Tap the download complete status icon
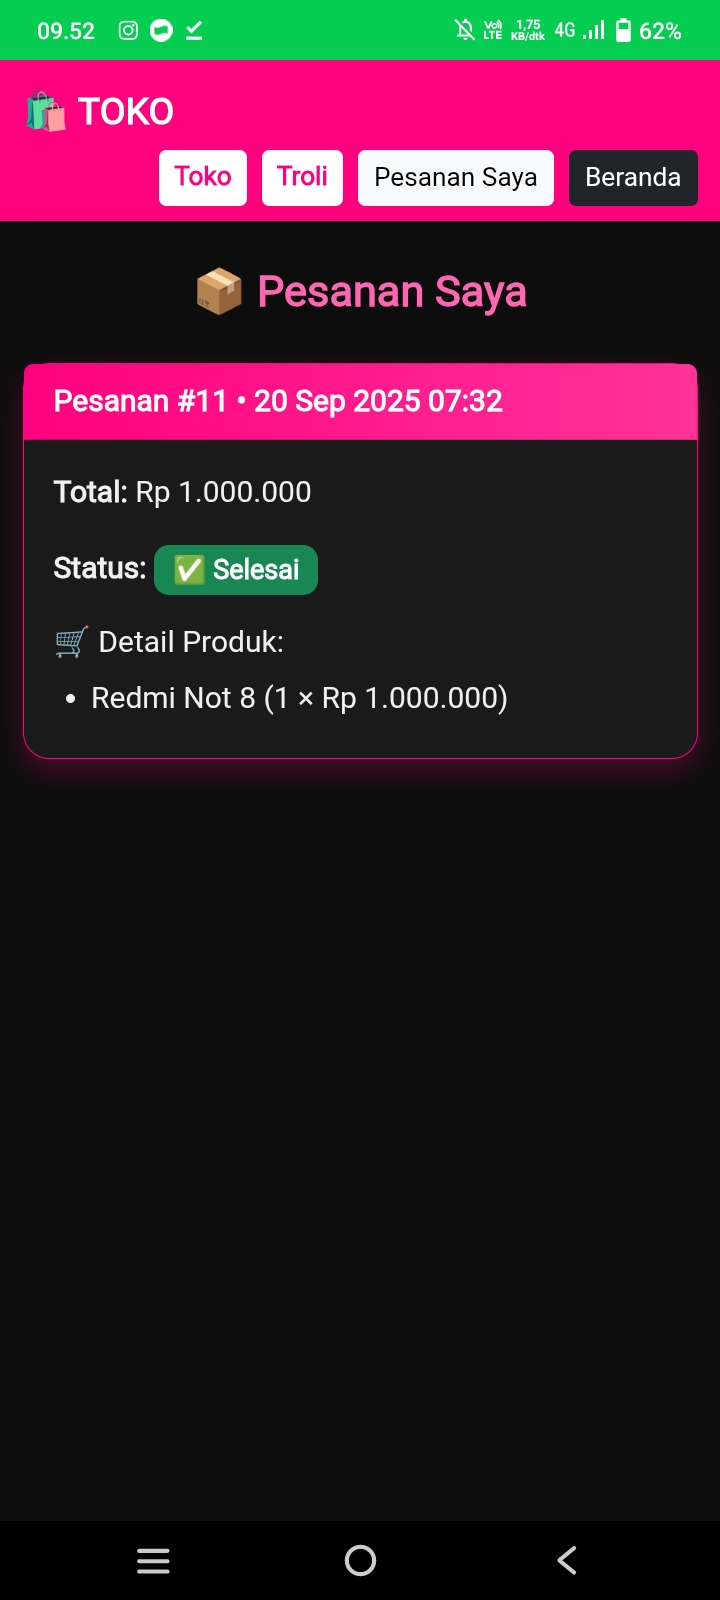The height and width of the screenshot is (1600, 720). (x=194, y=31)
